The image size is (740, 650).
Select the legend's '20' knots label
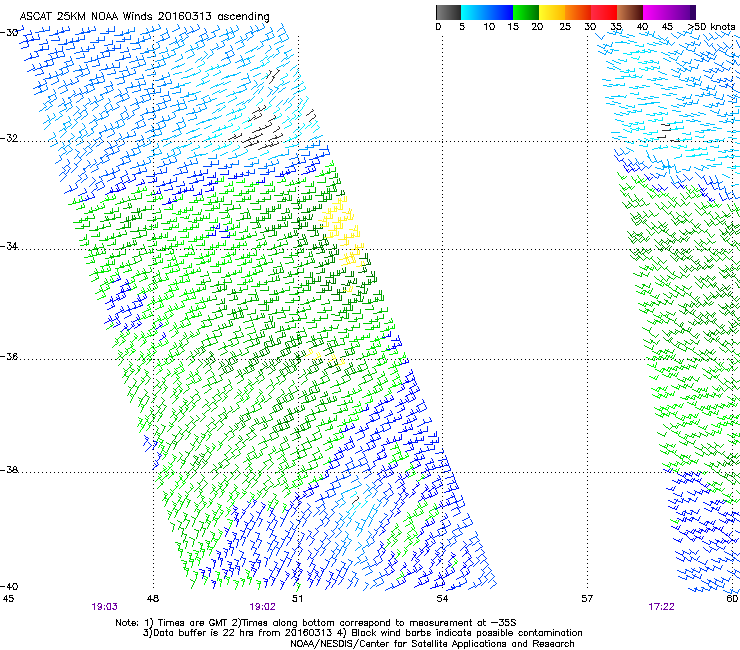[537, 27]
